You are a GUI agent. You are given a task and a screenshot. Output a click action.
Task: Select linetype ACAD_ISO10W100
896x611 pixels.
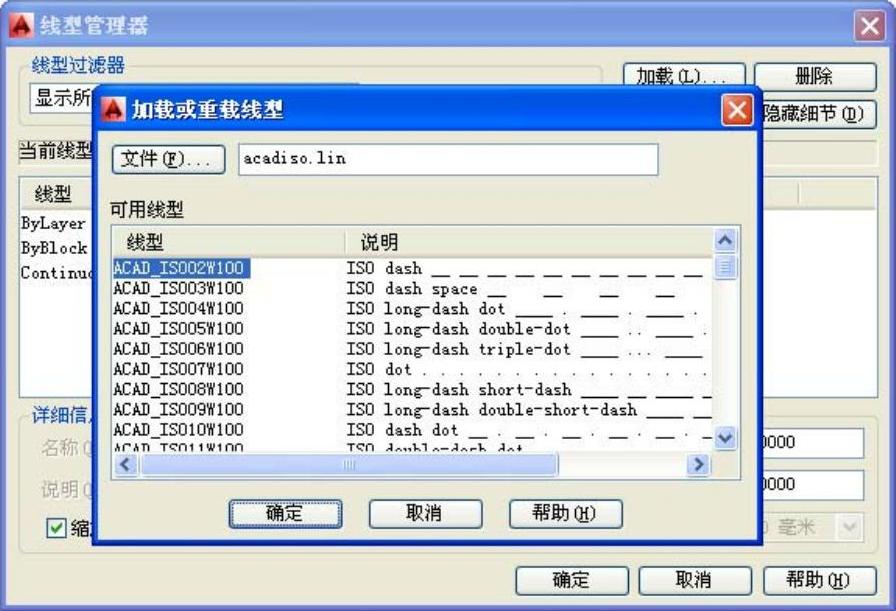click(x=178, y=430)
